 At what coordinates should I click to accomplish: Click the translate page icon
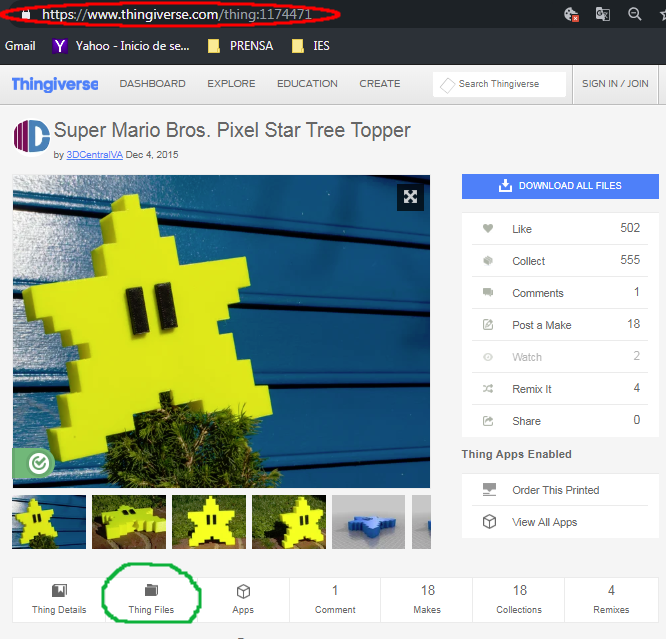point(603,14)
